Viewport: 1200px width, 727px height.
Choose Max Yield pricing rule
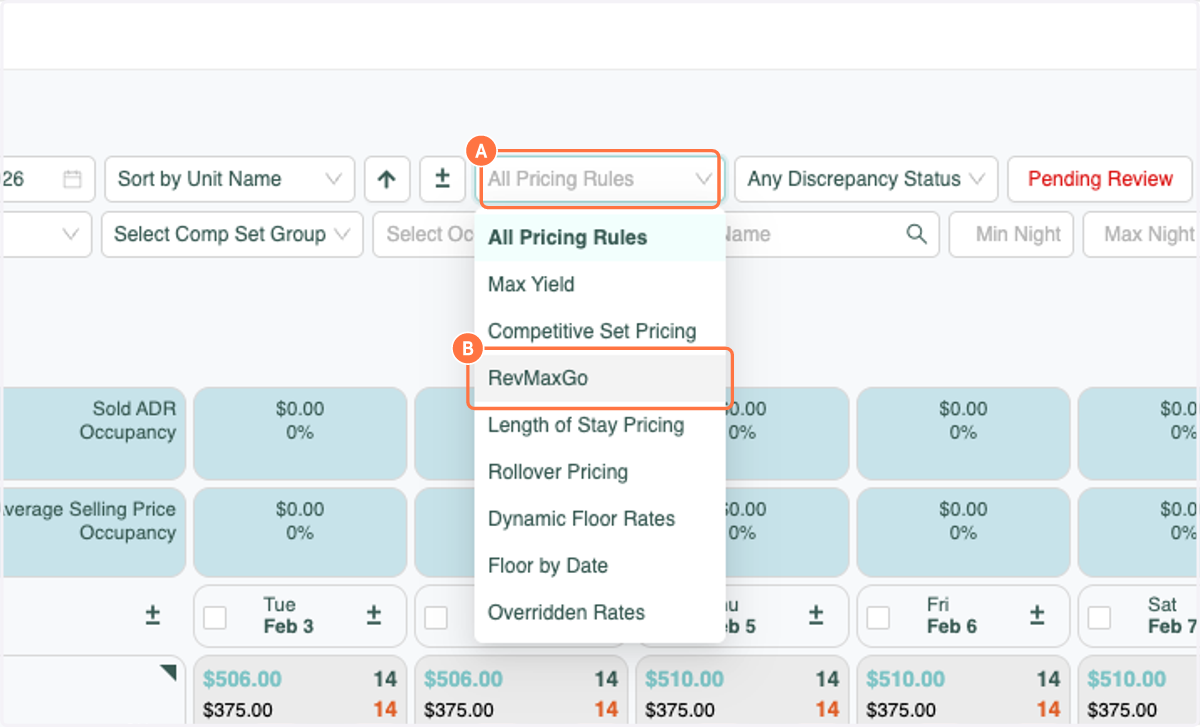pos(600,285)
